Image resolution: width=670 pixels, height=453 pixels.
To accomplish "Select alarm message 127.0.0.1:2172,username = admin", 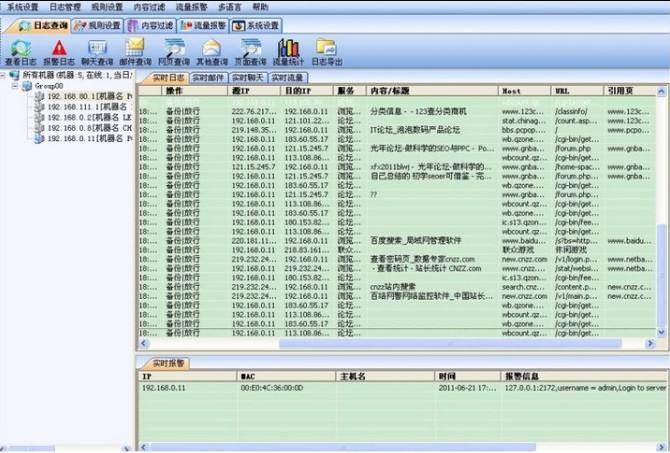I will click(585, 388).
